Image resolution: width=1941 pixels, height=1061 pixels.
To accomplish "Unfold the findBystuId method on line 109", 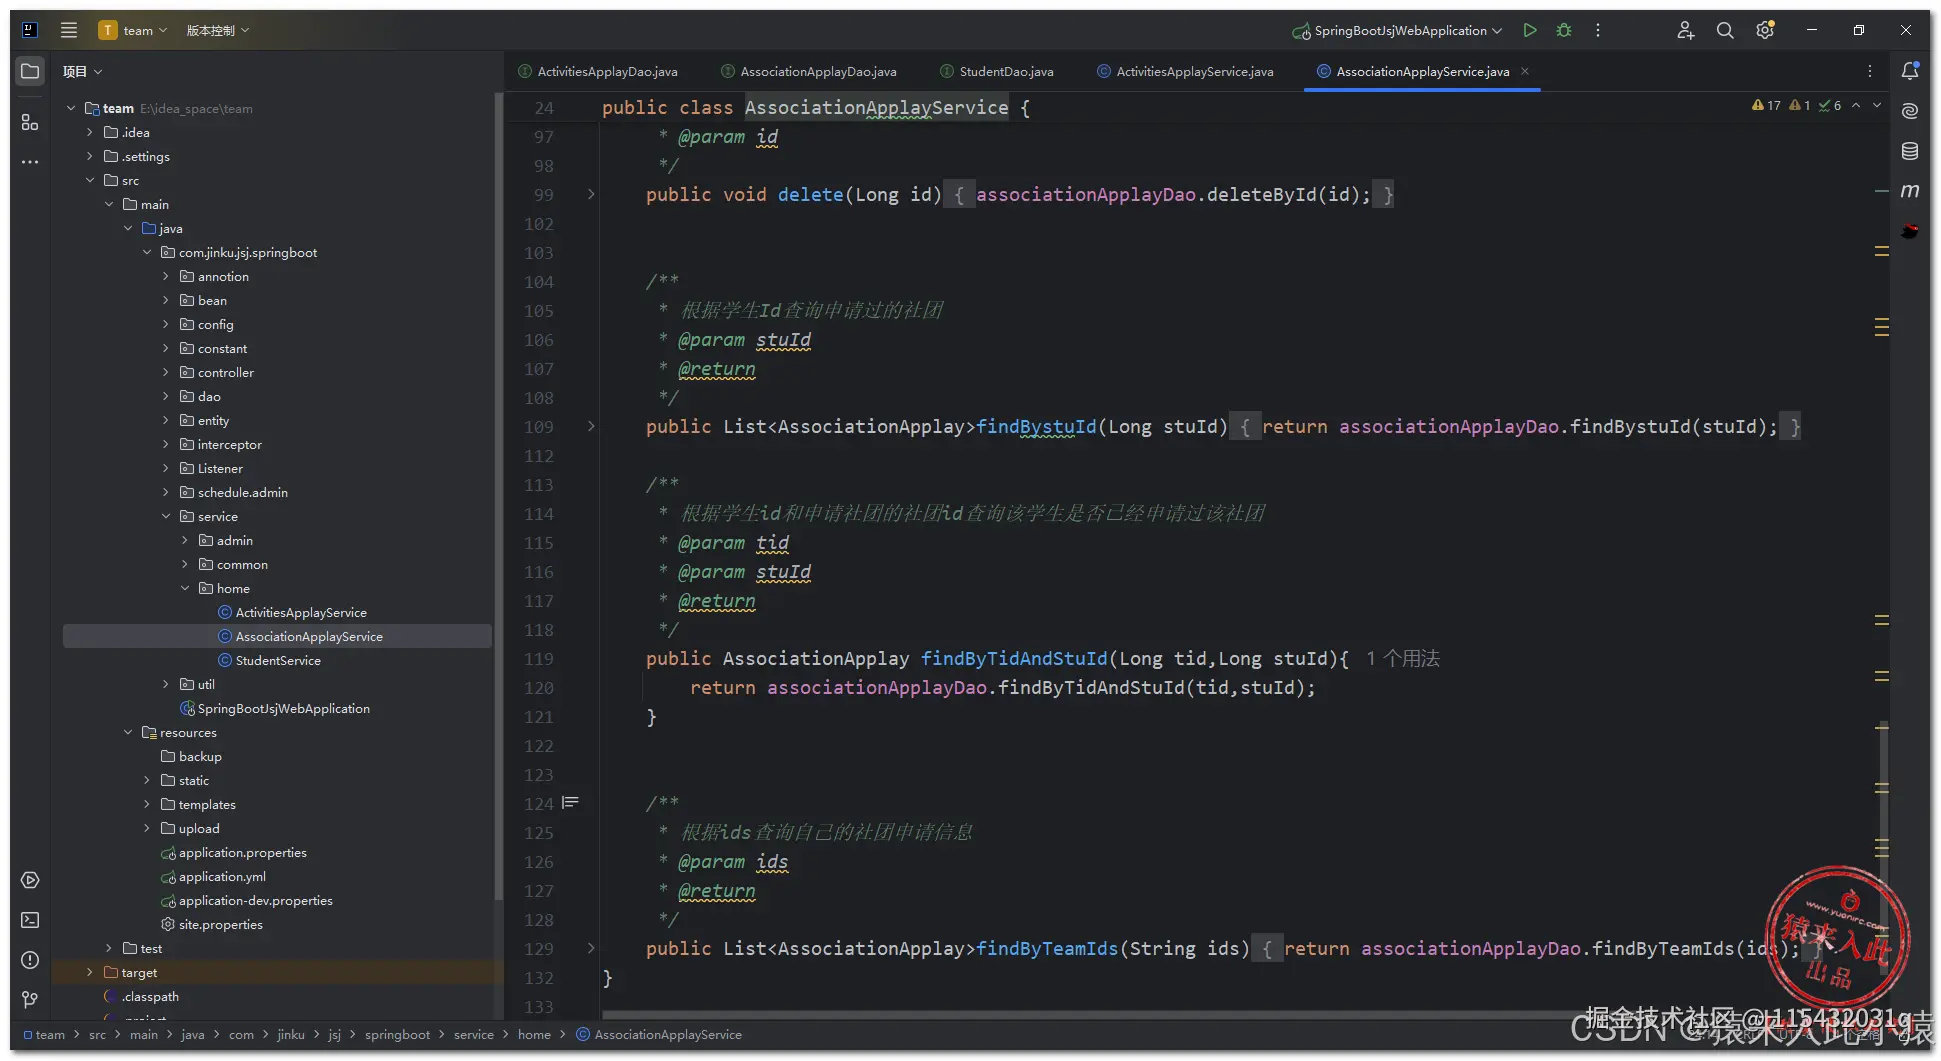I will point(591,426).
